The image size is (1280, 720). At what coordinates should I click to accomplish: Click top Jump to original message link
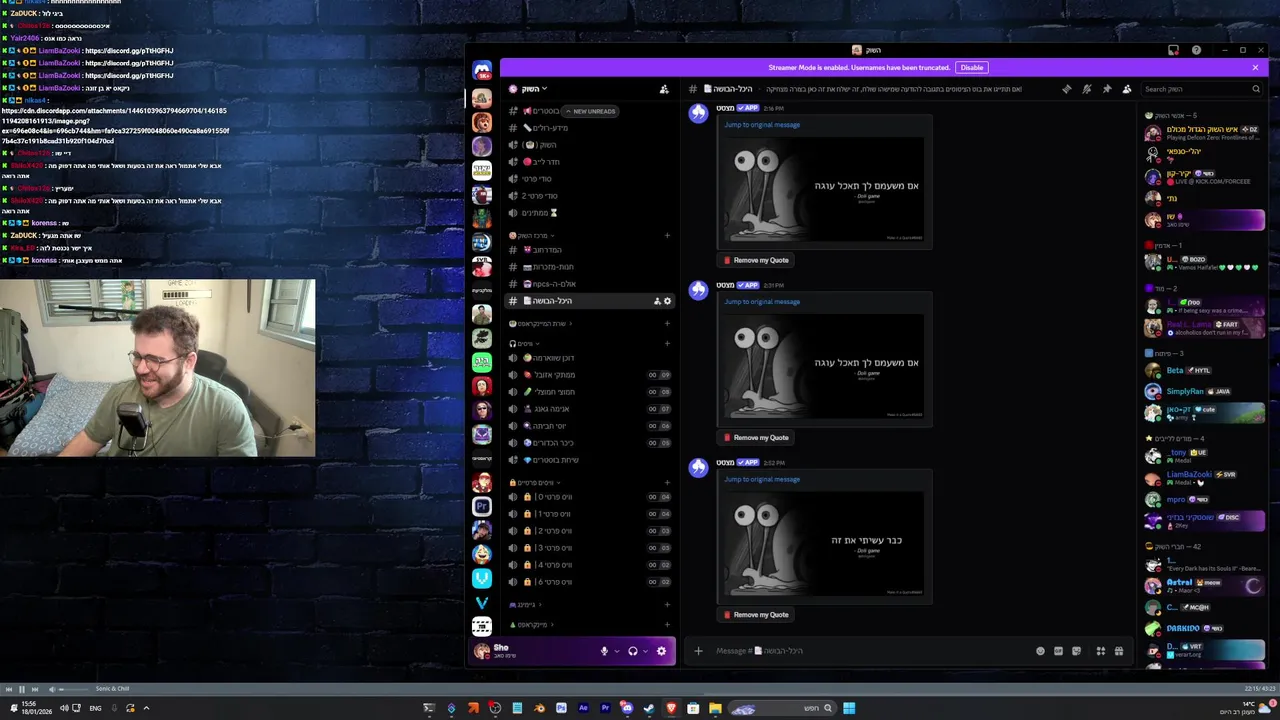point(762,125)
